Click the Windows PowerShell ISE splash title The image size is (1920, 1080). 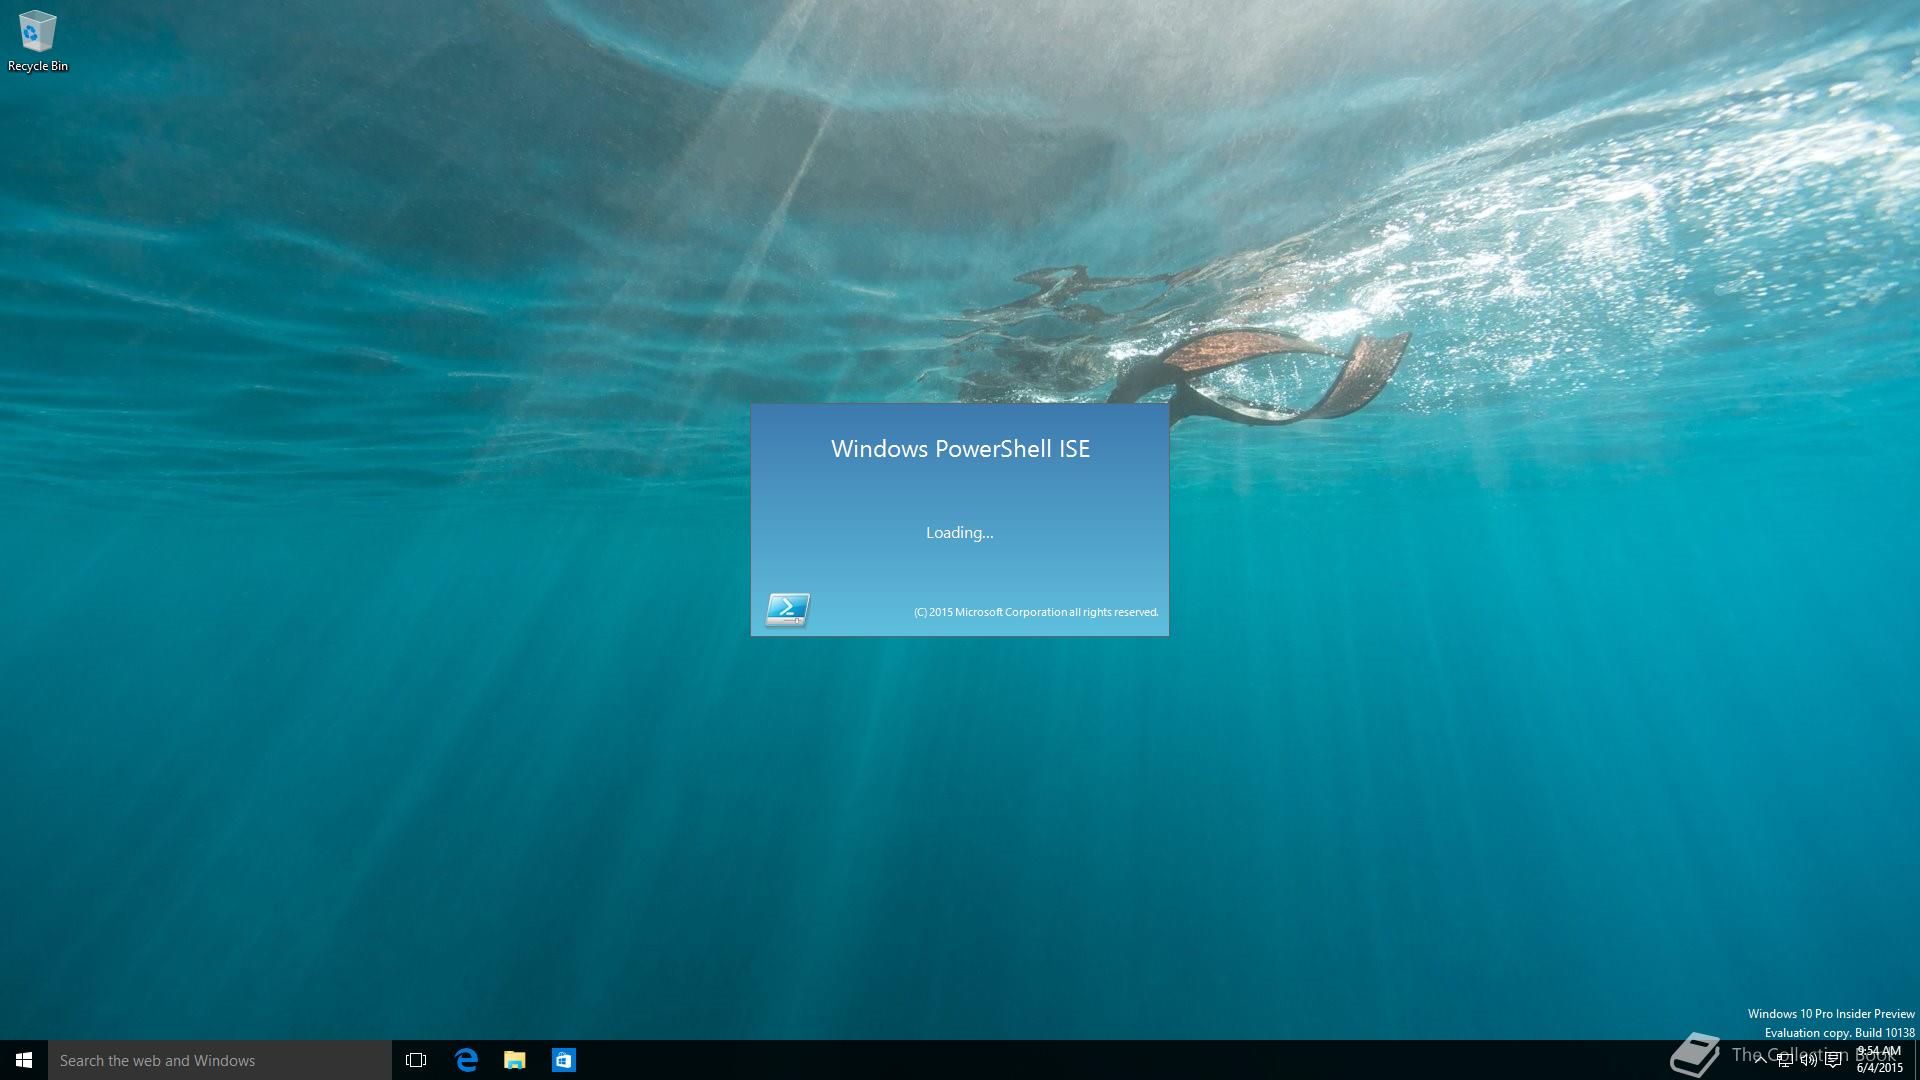pos(960,449)
